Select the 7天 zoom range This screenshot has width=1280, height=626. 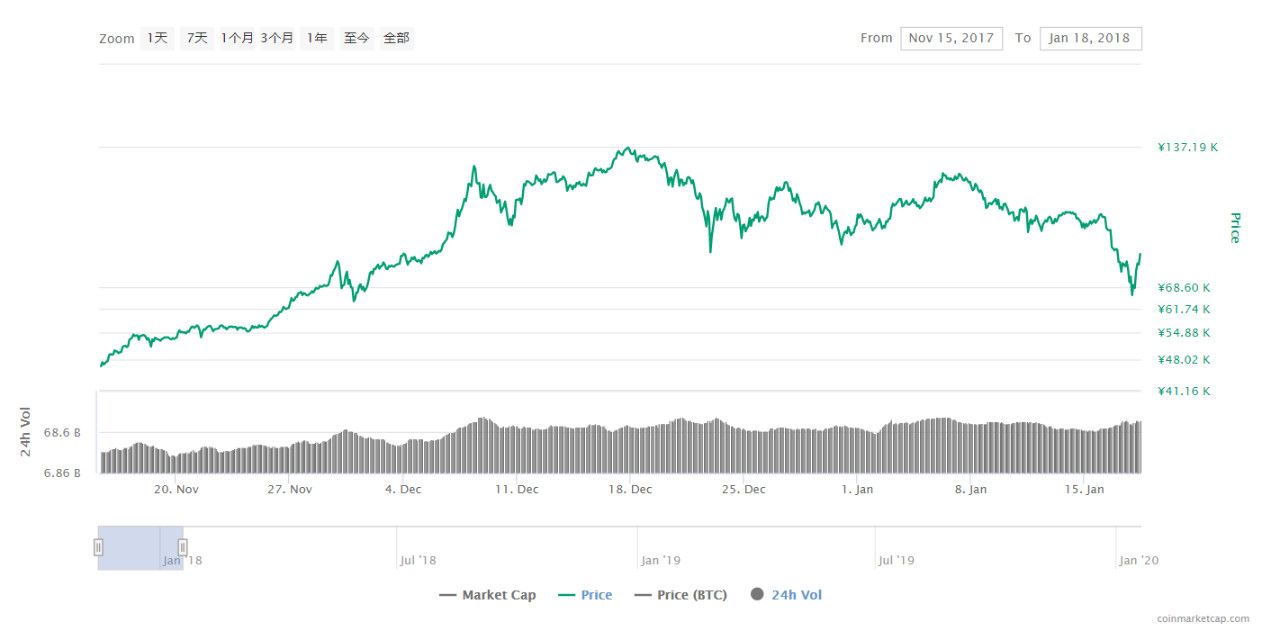197,38
